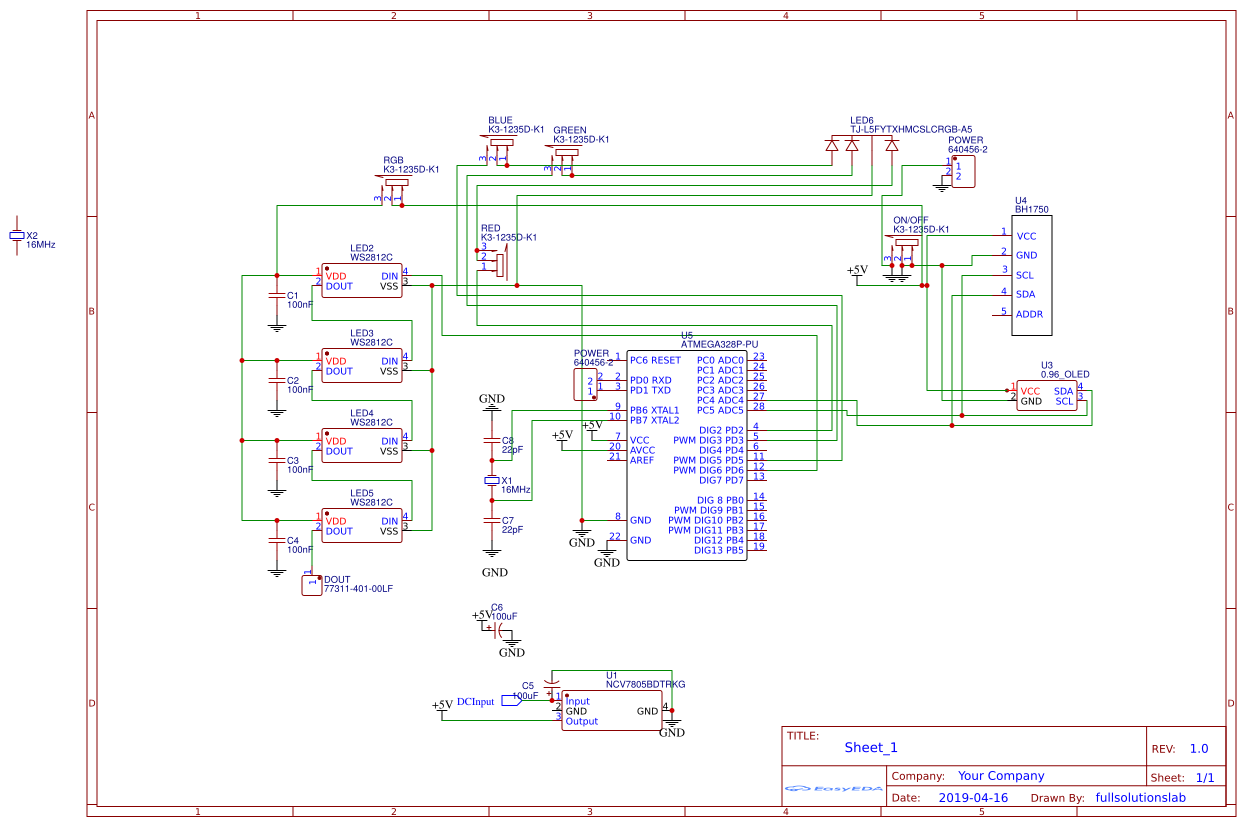
Task: Click the DCInput label near C5
Action: (x=475, y=701)
